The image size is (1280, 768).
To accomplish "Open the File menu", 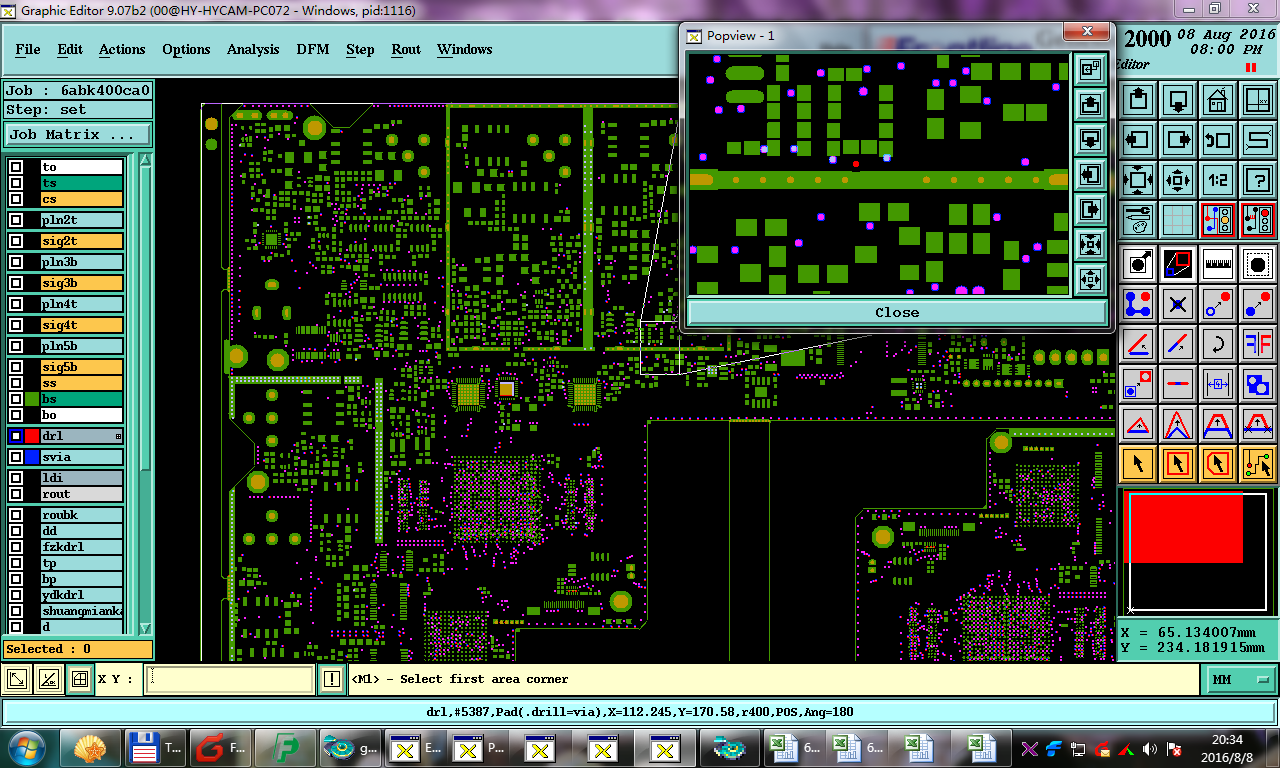I will [28, 49].
